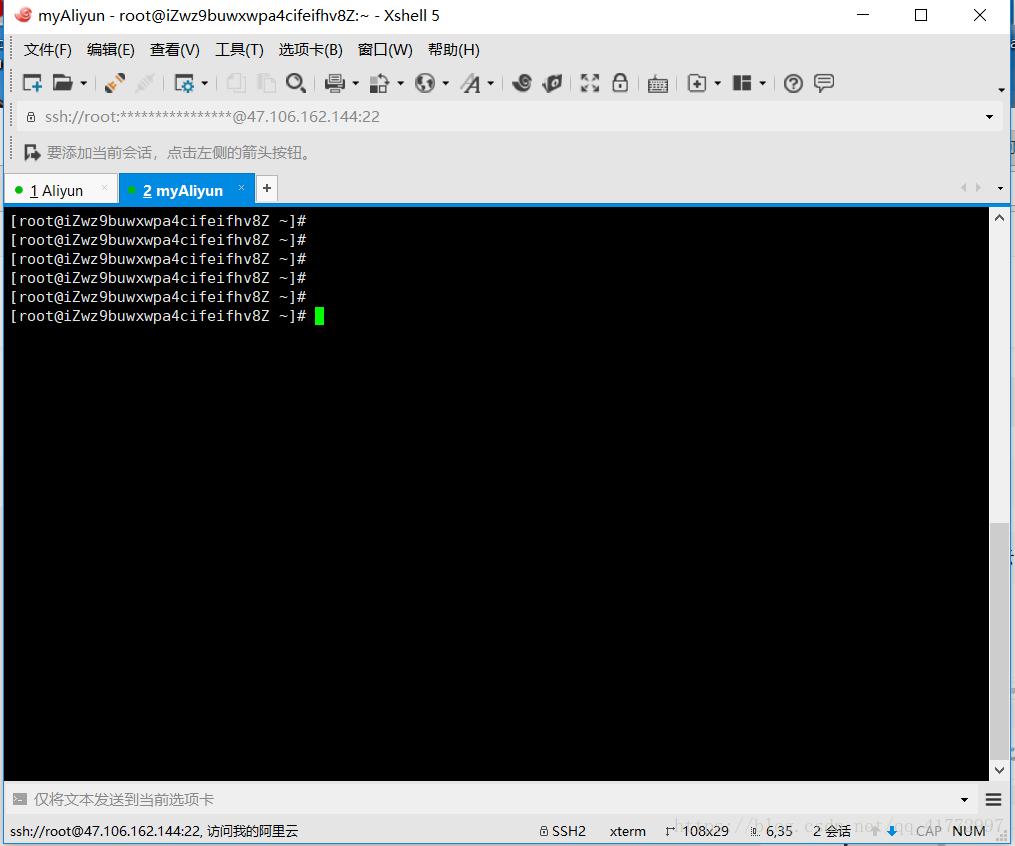
Task: Click the Copy icon in toolbar
Action: coord(236,83)
